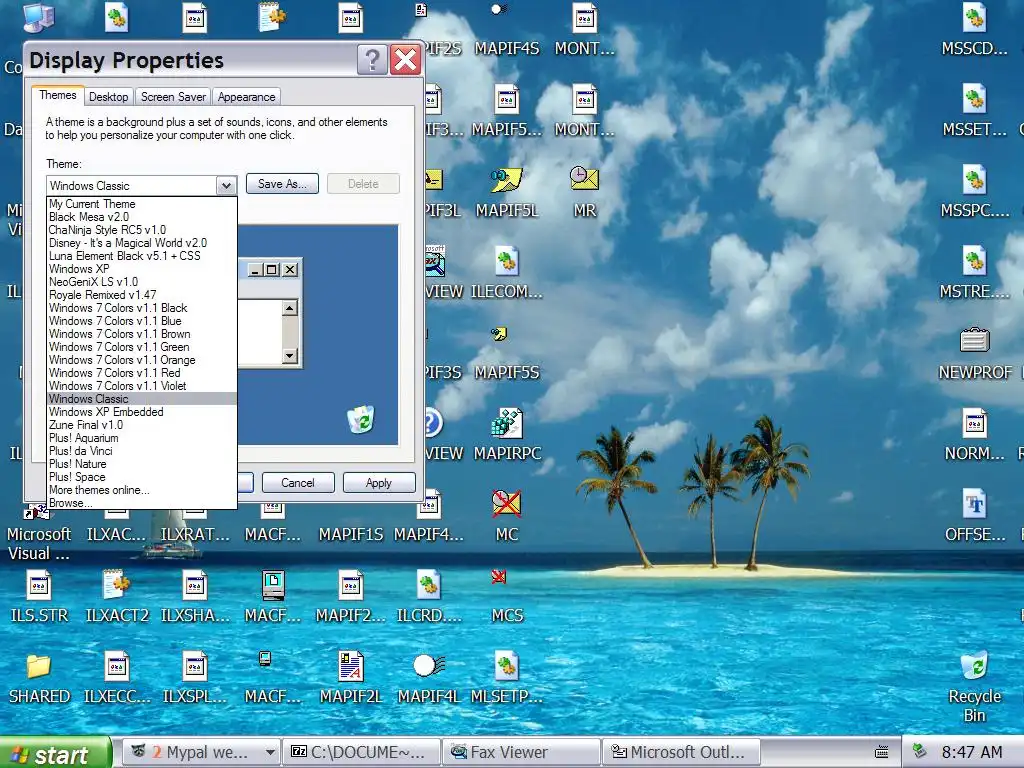Select the NEWPROF desktop icon

pos(974,354)
